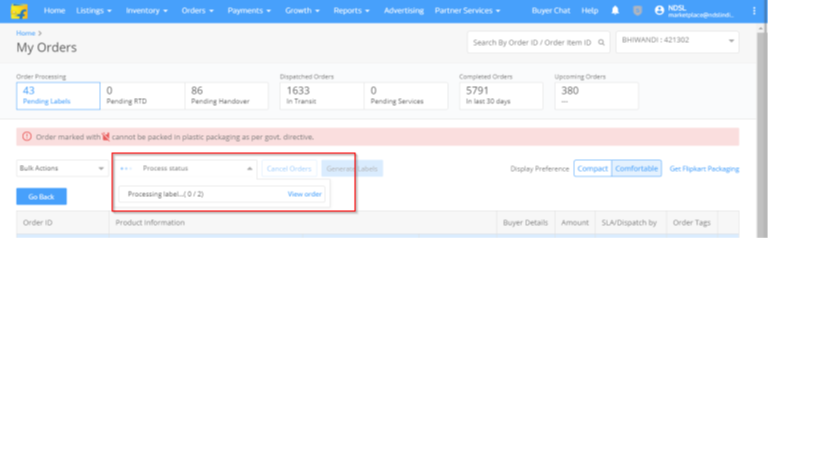Open Buyer Chat
The image size is (819, 460).
pyautogui.click(x=551, y=10)
